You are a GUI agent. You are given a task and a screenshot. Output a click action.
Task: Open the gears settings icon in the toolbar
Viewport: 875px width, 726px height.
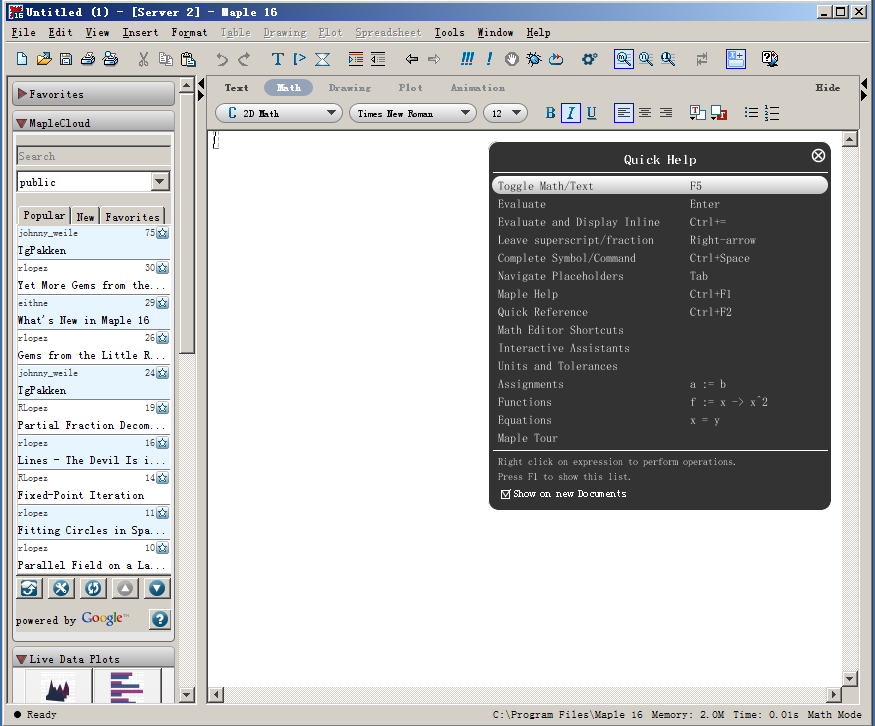(x=590, y=59)
